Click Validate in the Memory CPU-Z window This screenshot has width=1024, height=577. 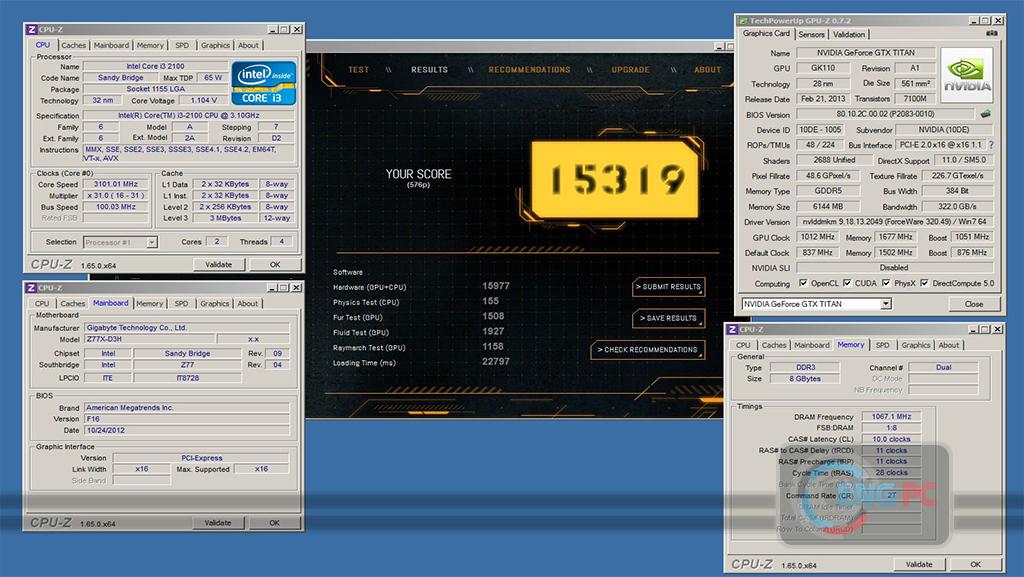(919, 565)
